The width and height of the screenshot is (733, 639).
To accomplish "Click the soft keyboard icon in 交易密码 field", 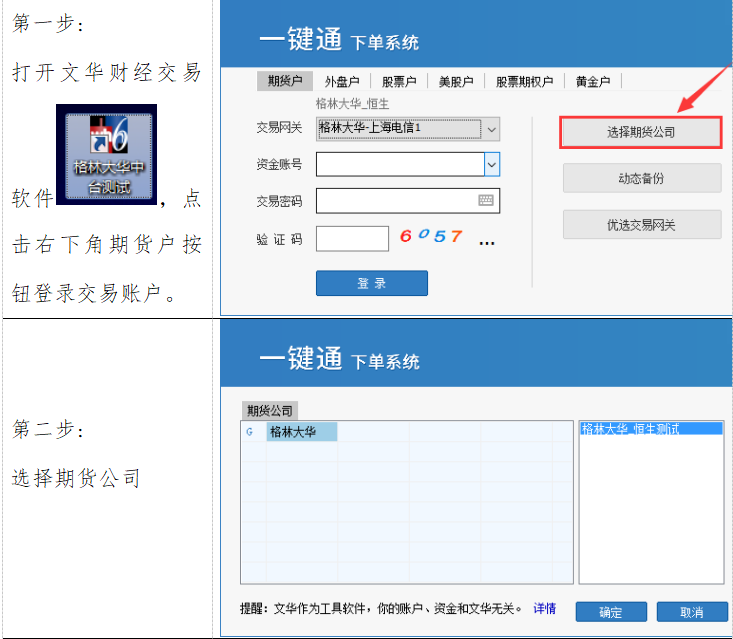I will 486,201.
